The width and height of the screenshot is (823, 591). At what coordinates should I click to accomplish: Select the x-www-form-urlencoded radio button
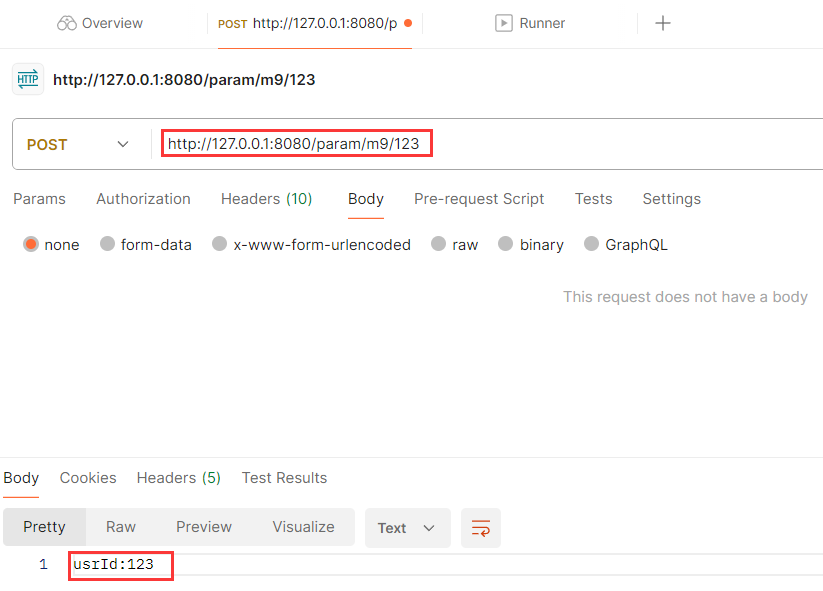click(219, 244)
